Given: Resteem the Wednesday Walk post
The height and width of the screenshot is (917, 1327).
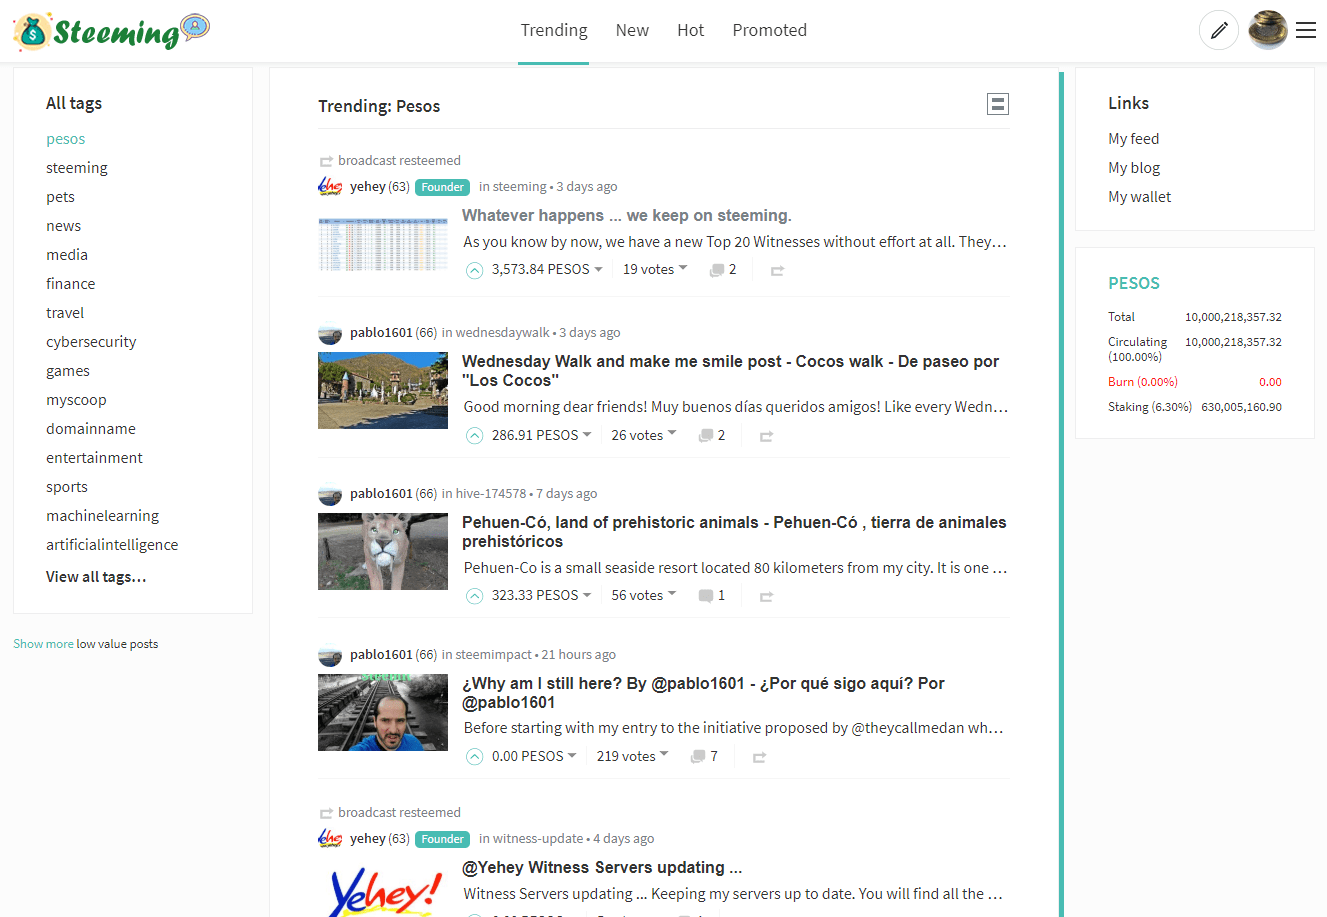Looking at the screenshot, I should point(766,436).
